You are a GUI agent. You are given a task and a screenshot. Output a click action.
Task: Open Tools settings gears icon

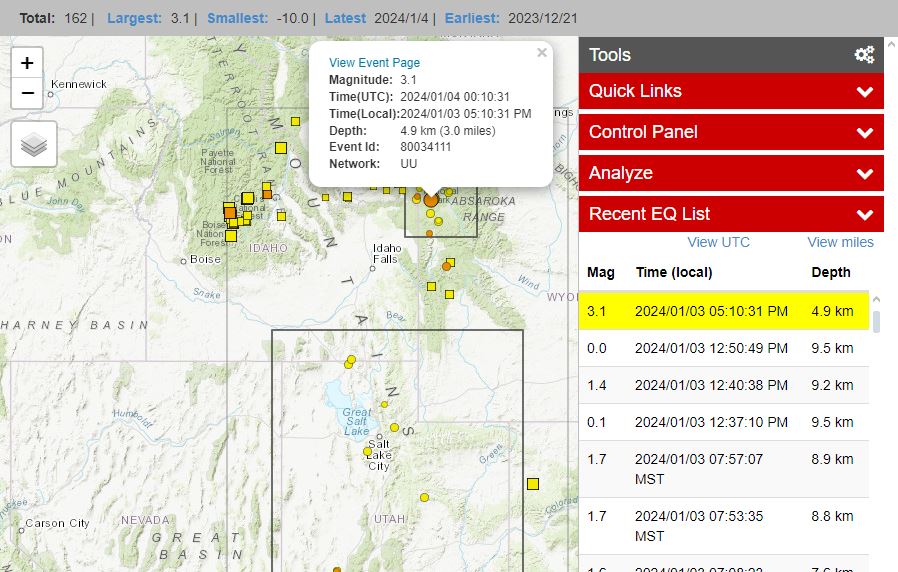coord(864,55)
